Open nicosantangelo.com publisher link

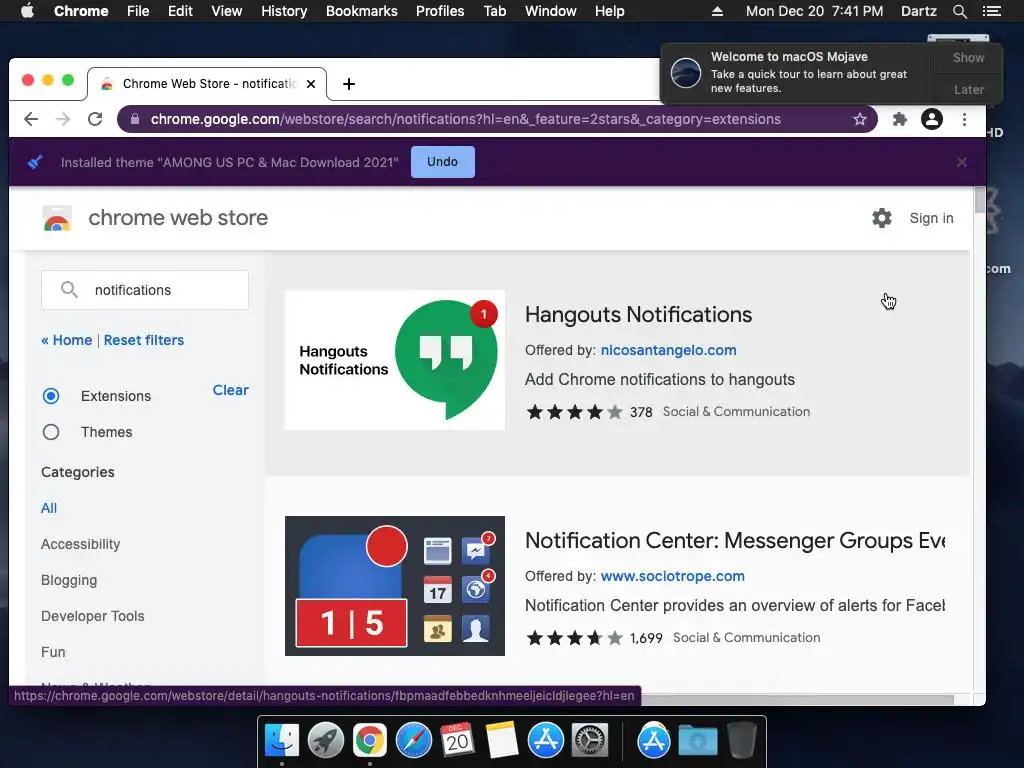point(668,350)
